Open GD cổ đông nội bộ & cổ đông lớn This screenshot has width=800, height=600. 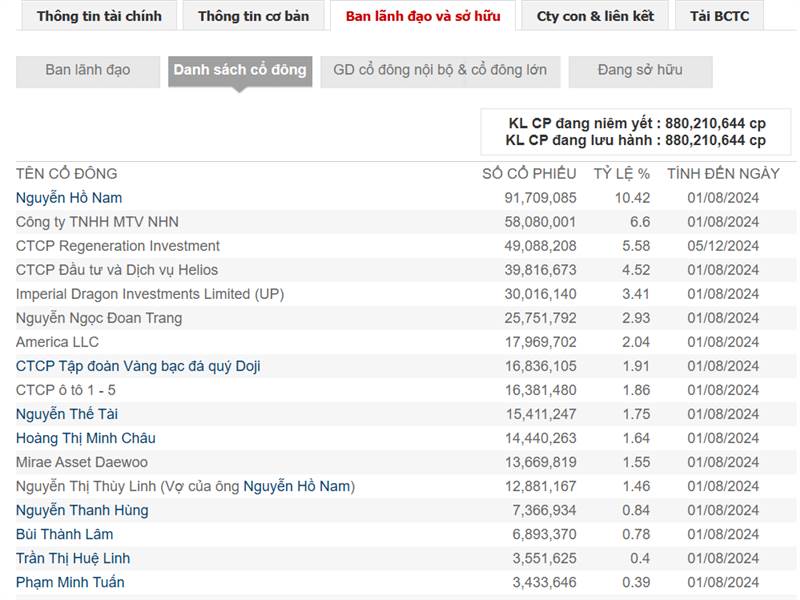440,70
